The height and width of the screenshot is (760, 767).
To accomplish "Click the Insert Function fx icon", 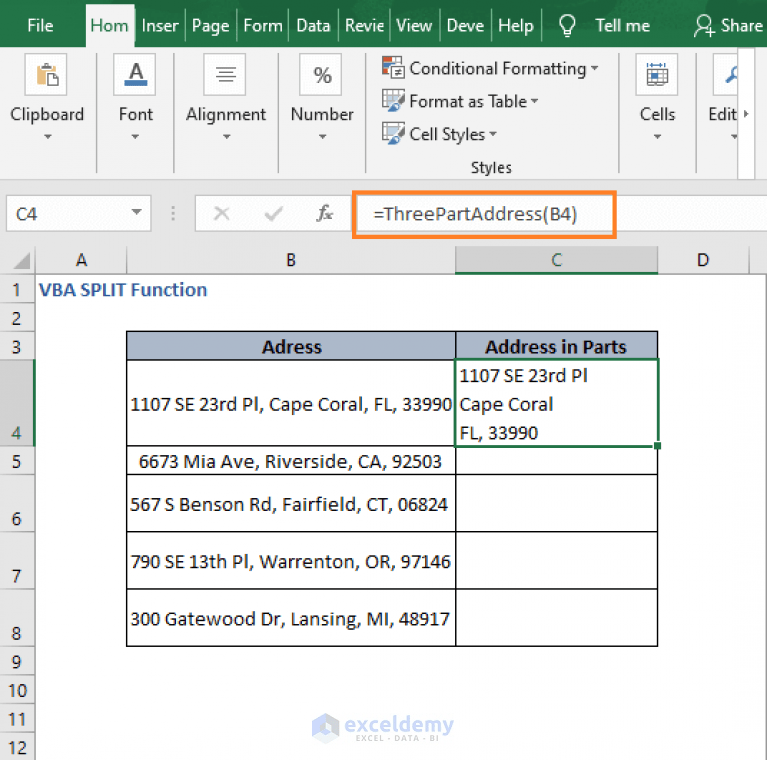I will tap(324, 213).
